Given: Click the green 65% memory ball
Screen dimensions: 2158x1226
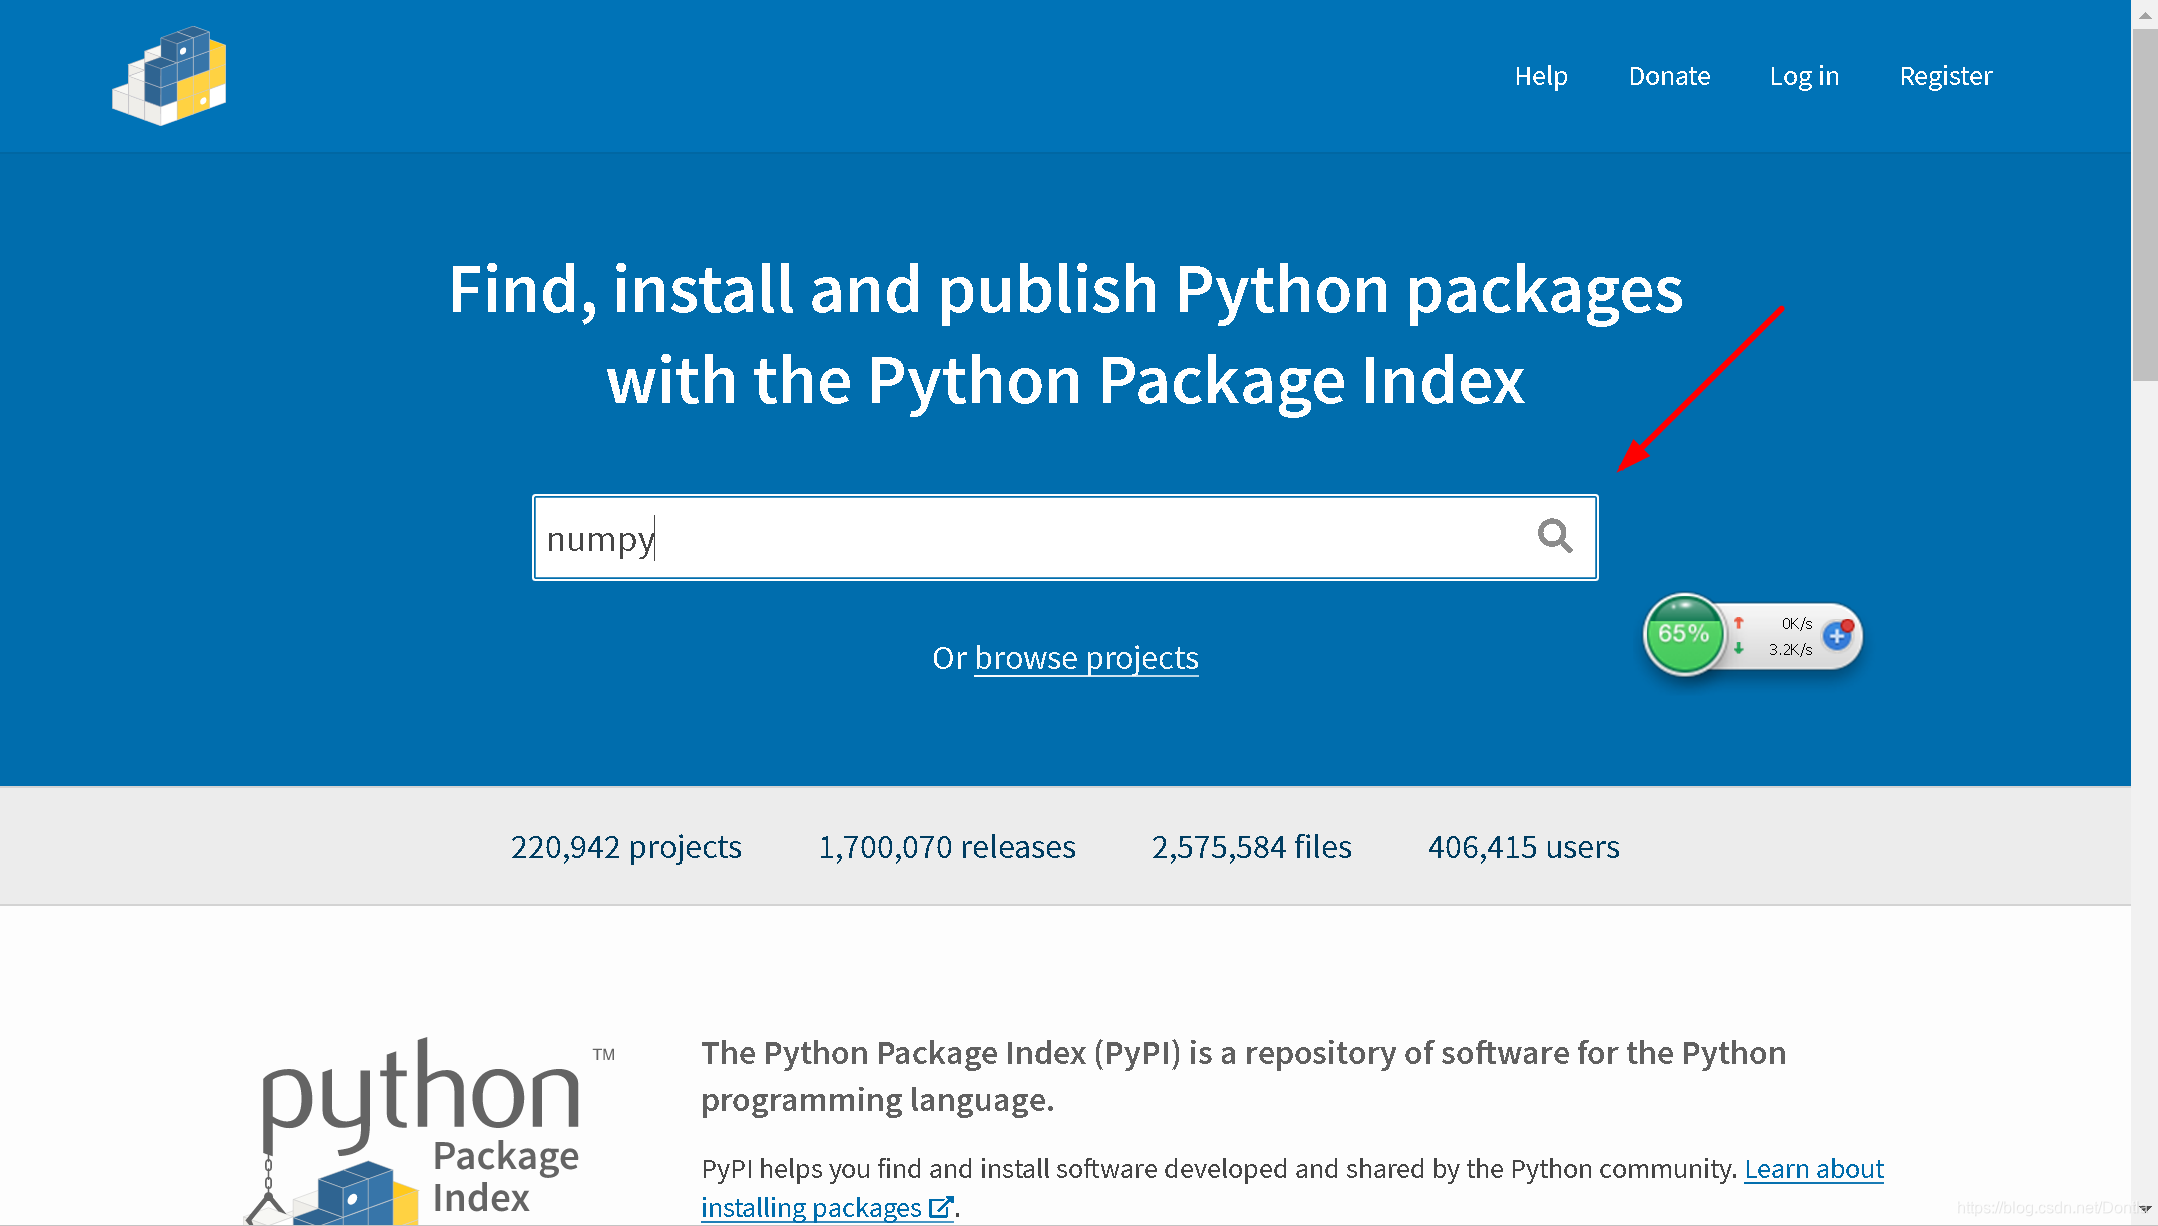Looking at the screenshot, I should pos(1683,634).
